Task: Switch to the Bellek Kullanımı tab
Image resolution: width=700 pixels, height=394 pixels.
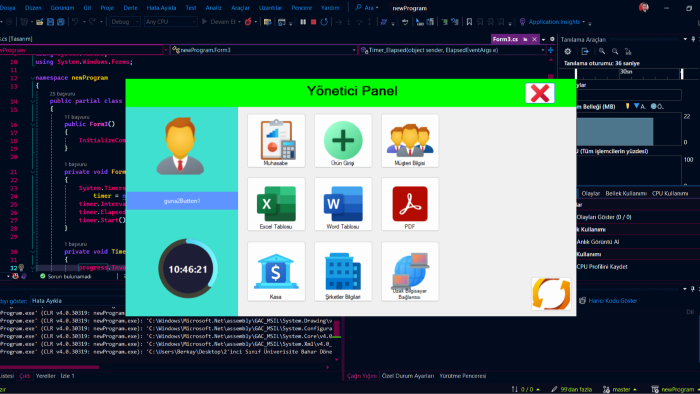Action: [x=626, y=193]
